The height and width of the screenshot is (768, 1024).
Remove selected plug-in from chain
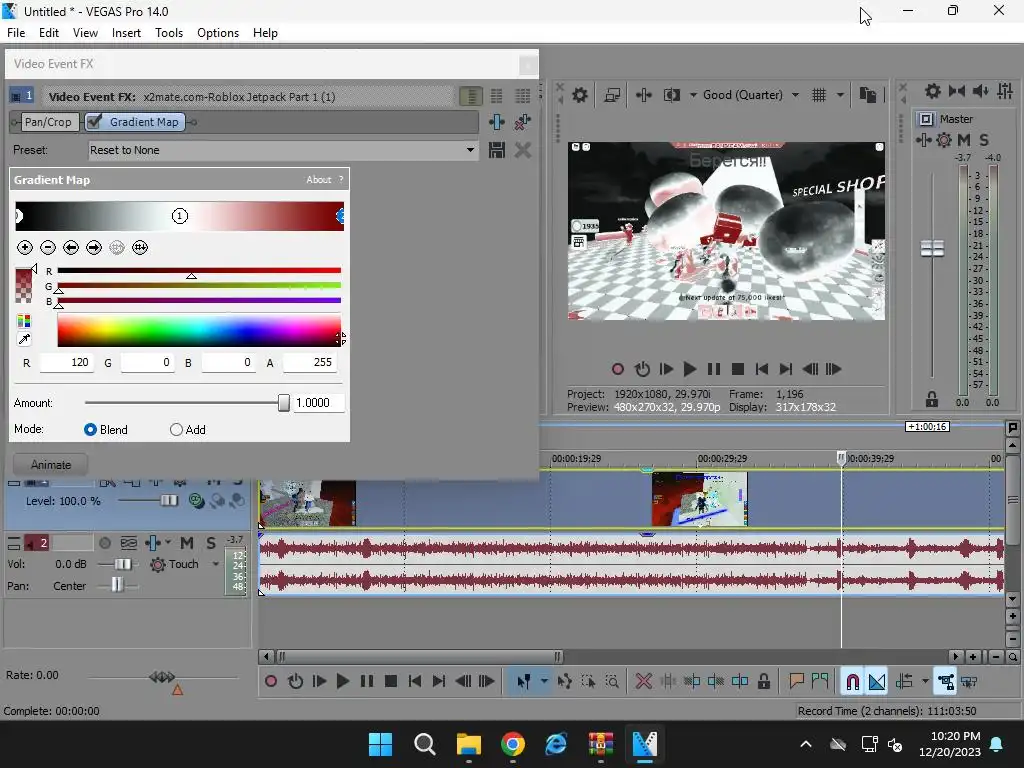pyautogui.click(x=522, y=122)
